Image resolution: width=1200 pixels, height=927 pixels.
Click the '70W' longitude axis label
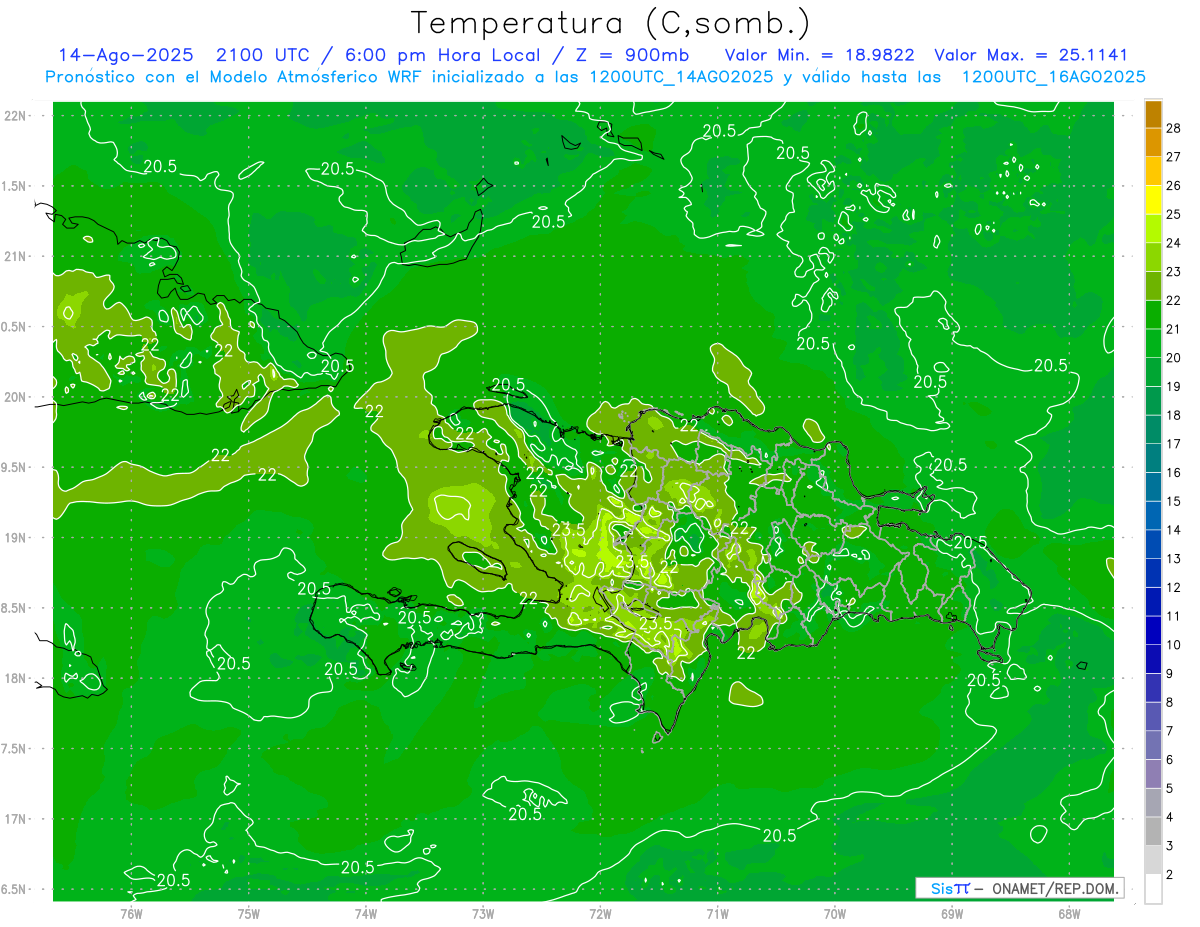pos(835,913)
